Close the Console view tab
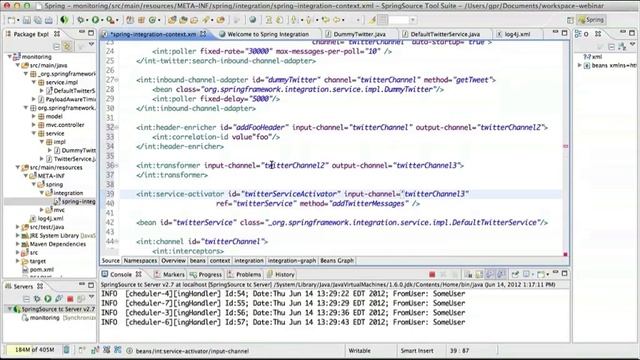The height and width of the screenshot is (360, 640). coord(138,274)
